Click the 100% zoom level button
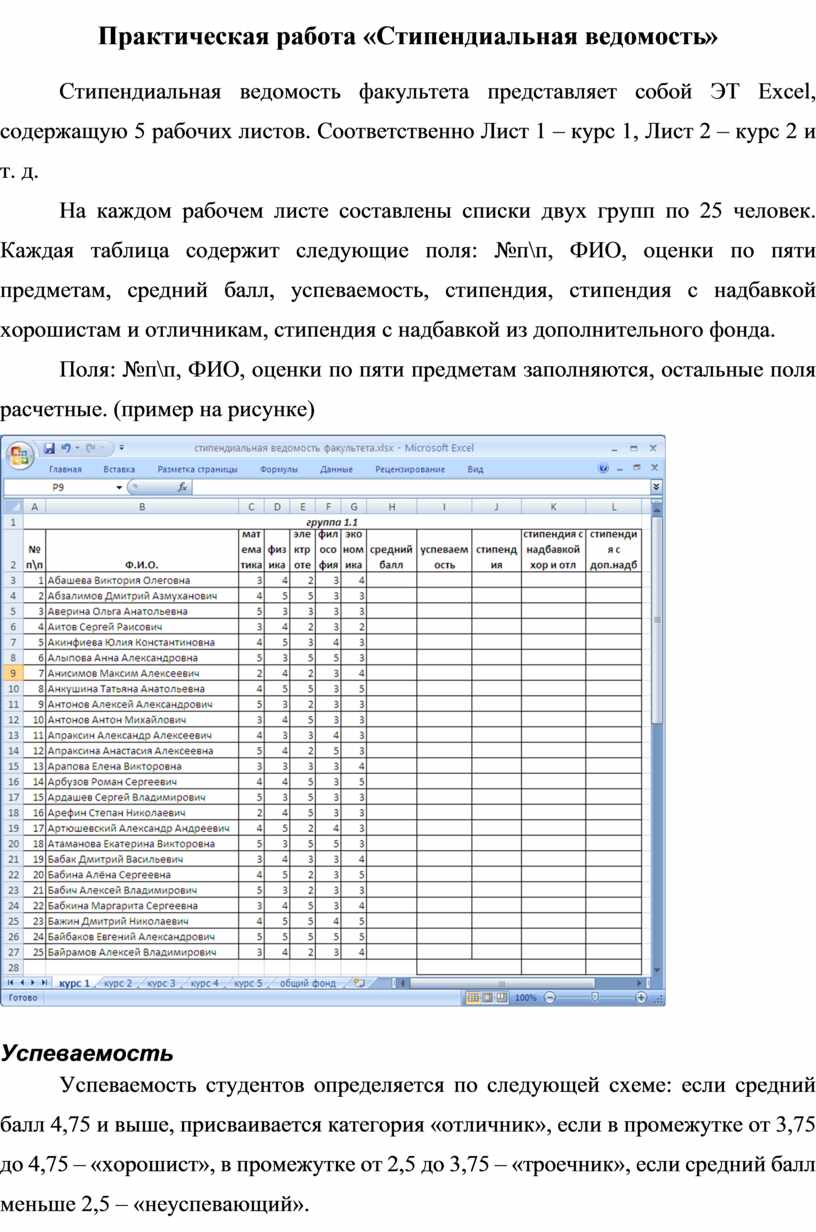Viewport: 816px width, 1232px height. pyautogui.click(x=526, y=998)
